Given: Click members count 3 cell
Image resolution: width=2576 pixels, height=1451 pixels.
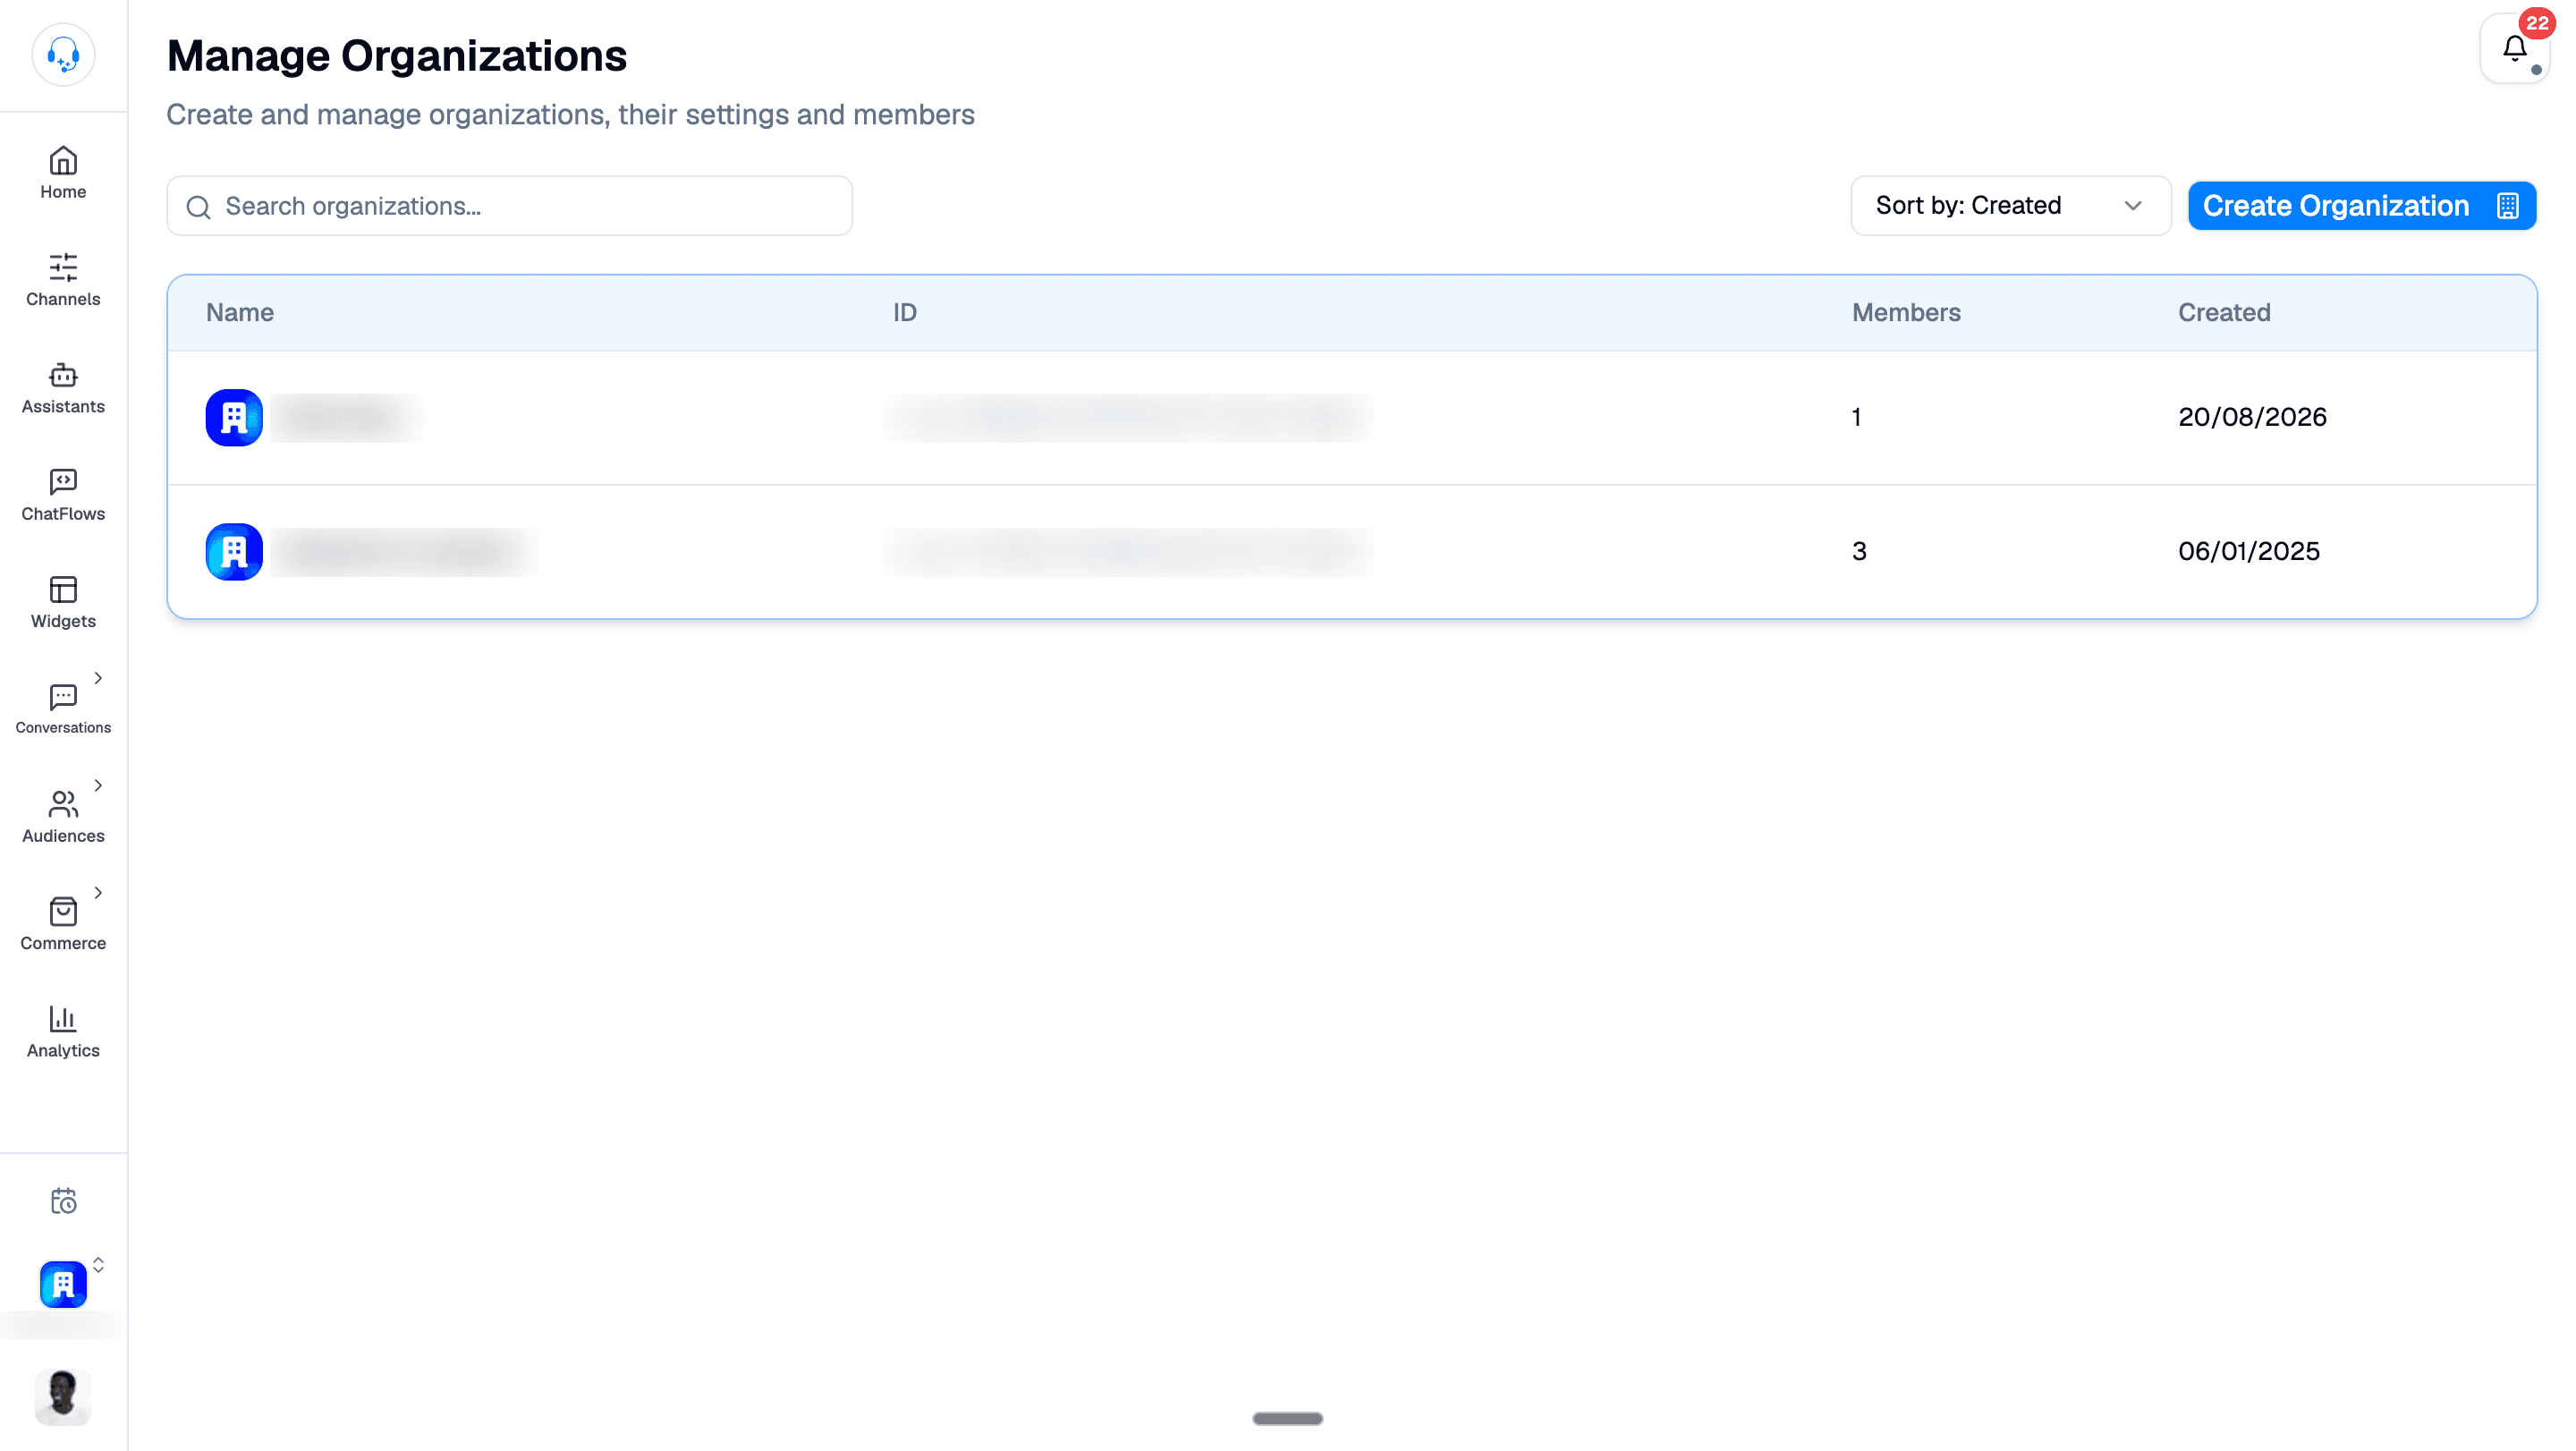Looking at the screenshot, I should (x=1859, y=551).
